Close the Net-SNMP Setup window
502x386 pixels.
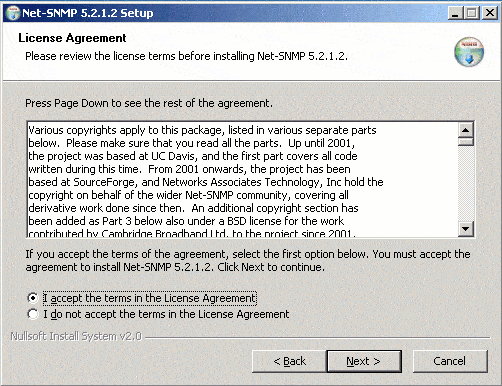tap(490, 13)
